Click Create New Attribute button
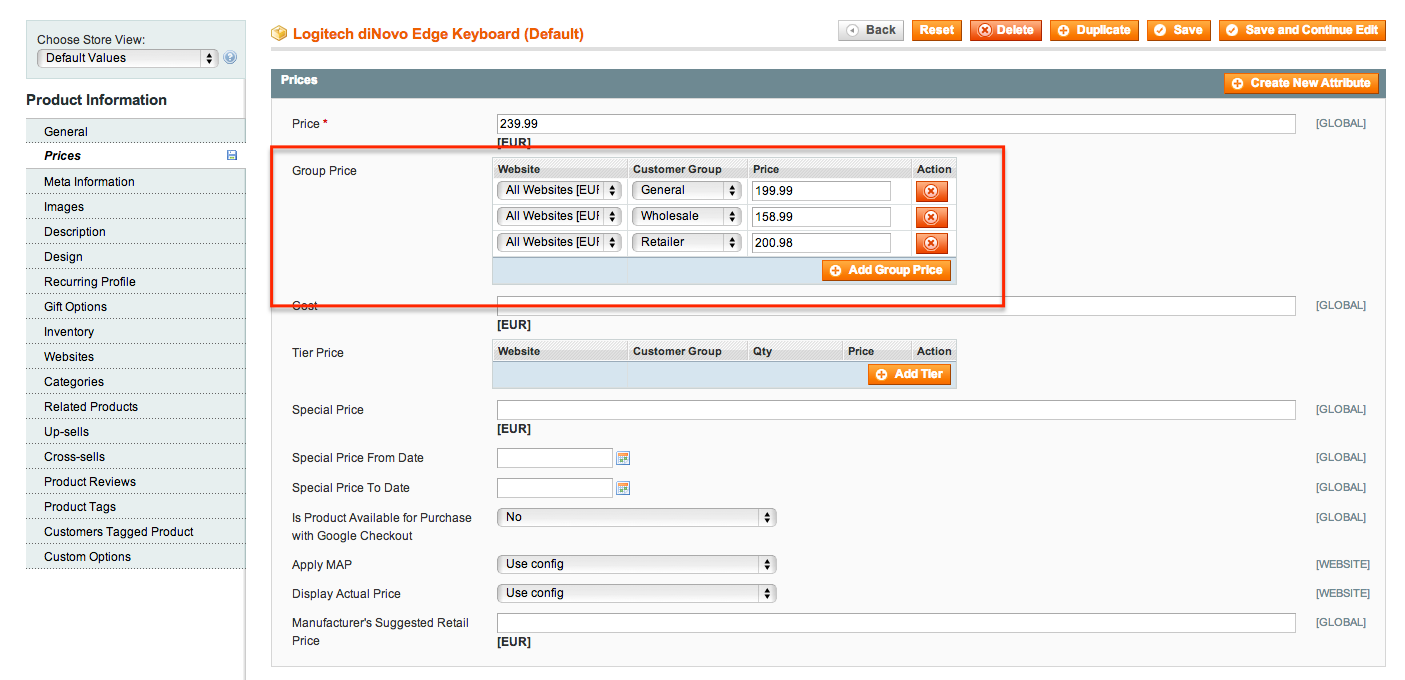This screenshot has width=1405, height=680. tap(1301, 83)
